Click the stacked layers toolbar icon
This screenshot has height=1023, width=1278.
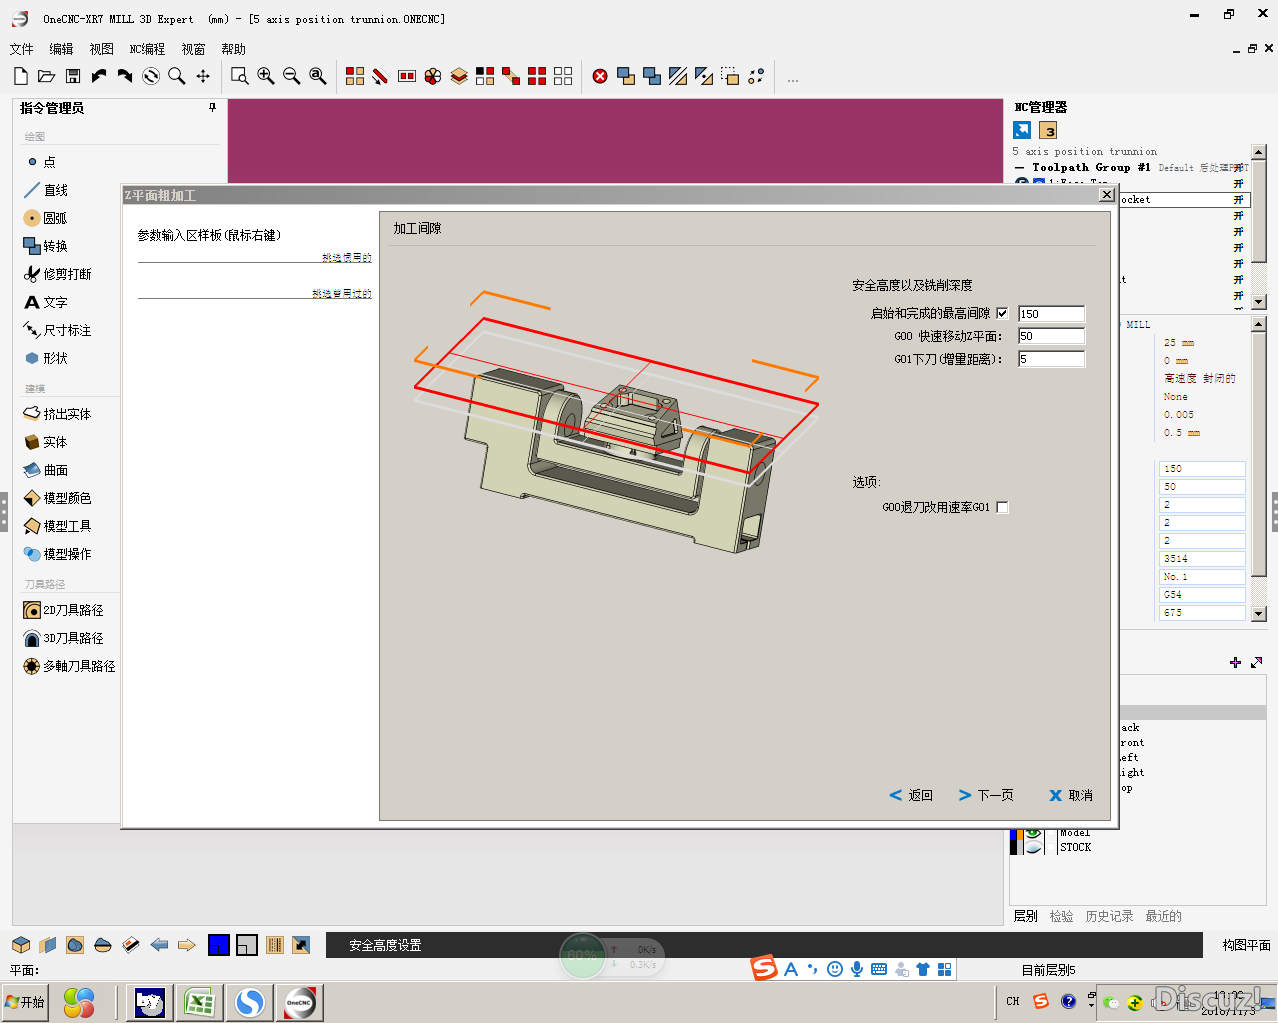pyautogui.click(x=459, y=76)
